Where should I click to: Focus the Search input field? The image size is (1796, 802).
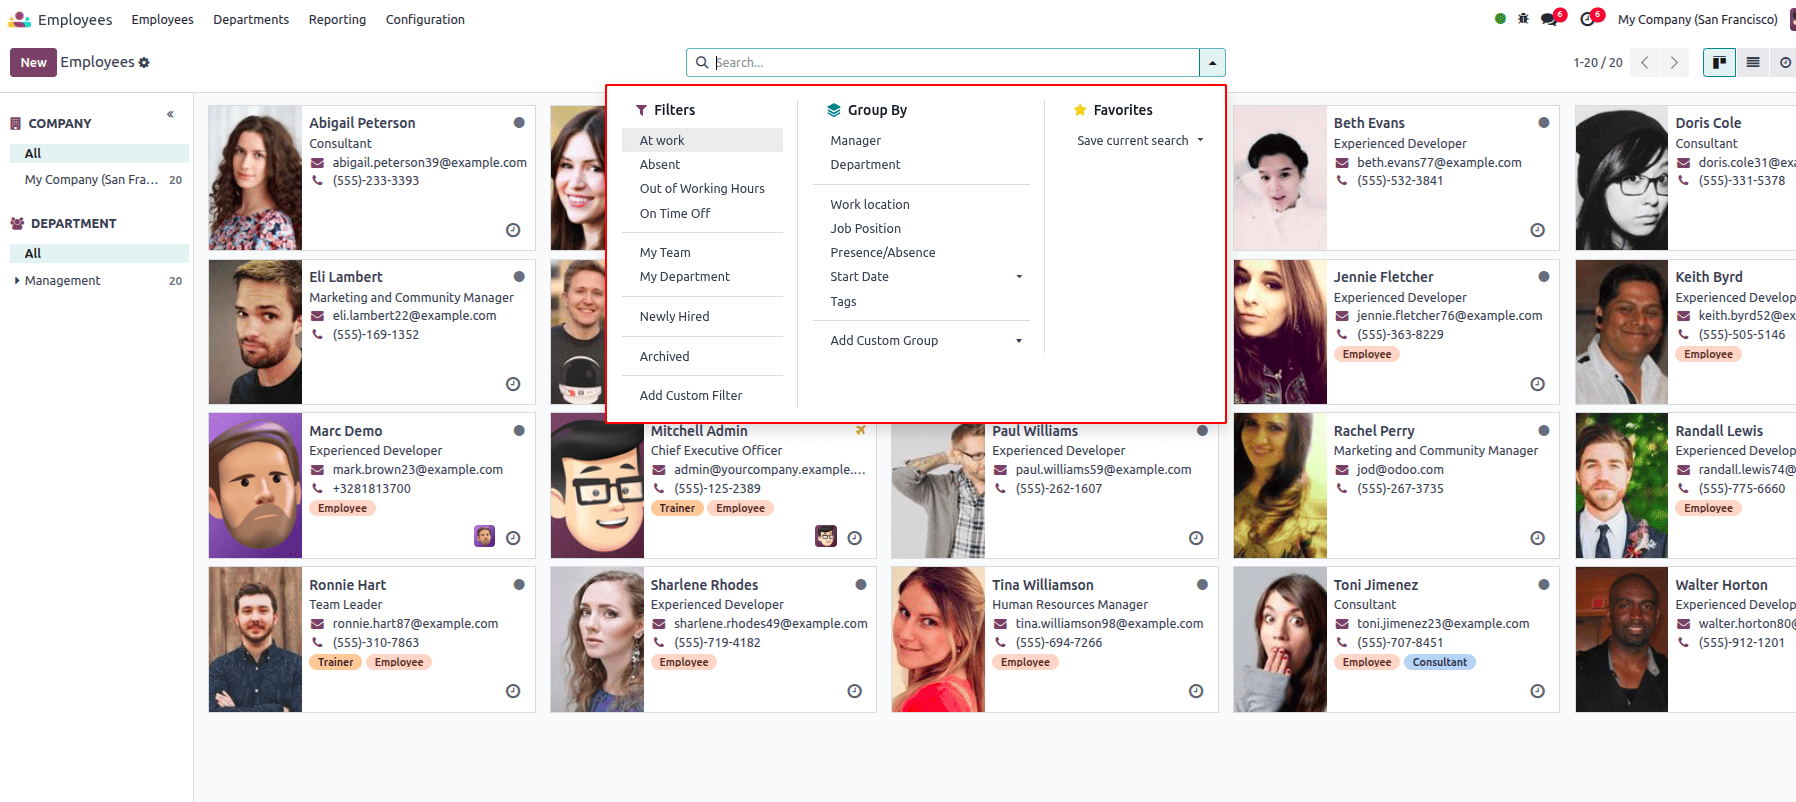[x=954, y=62]
